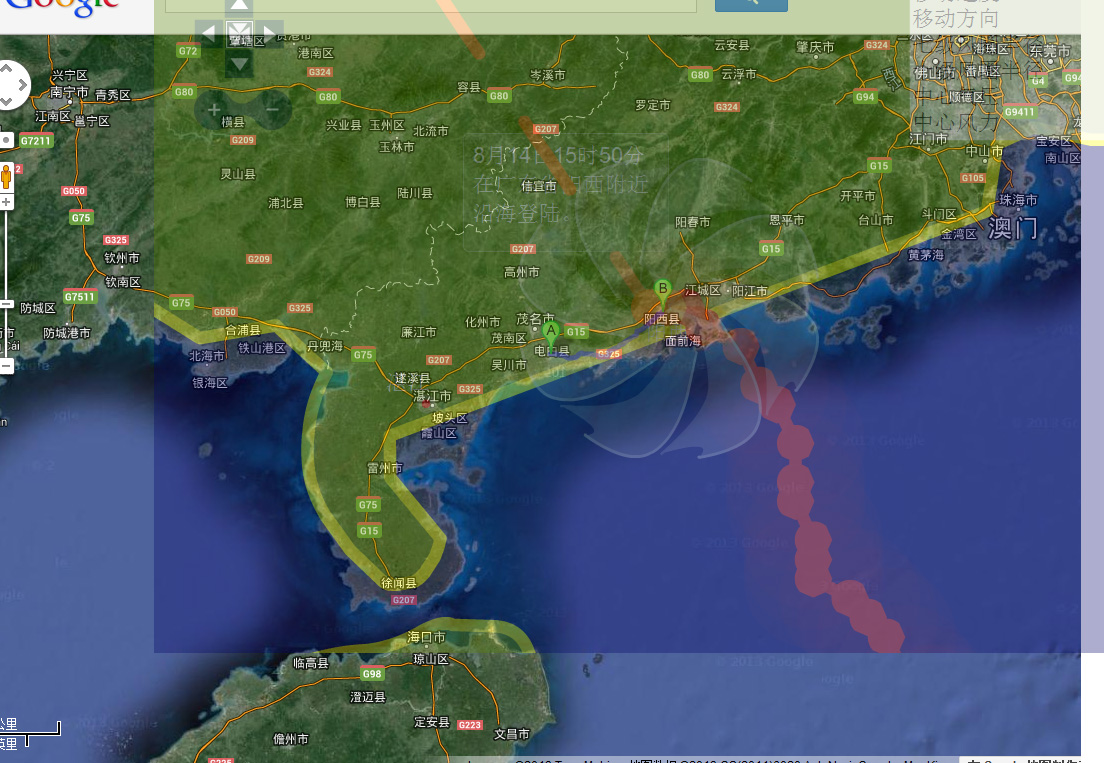Click the typhoon landfall info box text

click(560, 184)
